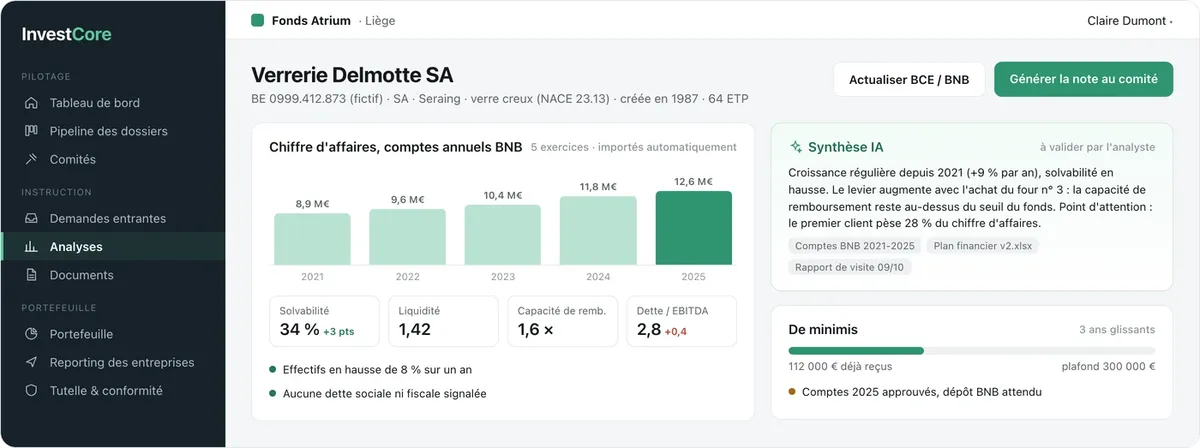Click the 2024 revenue bar
The width and height of the screenshot is (1200, 448).
pyautogui.click(x=598, y=230)
